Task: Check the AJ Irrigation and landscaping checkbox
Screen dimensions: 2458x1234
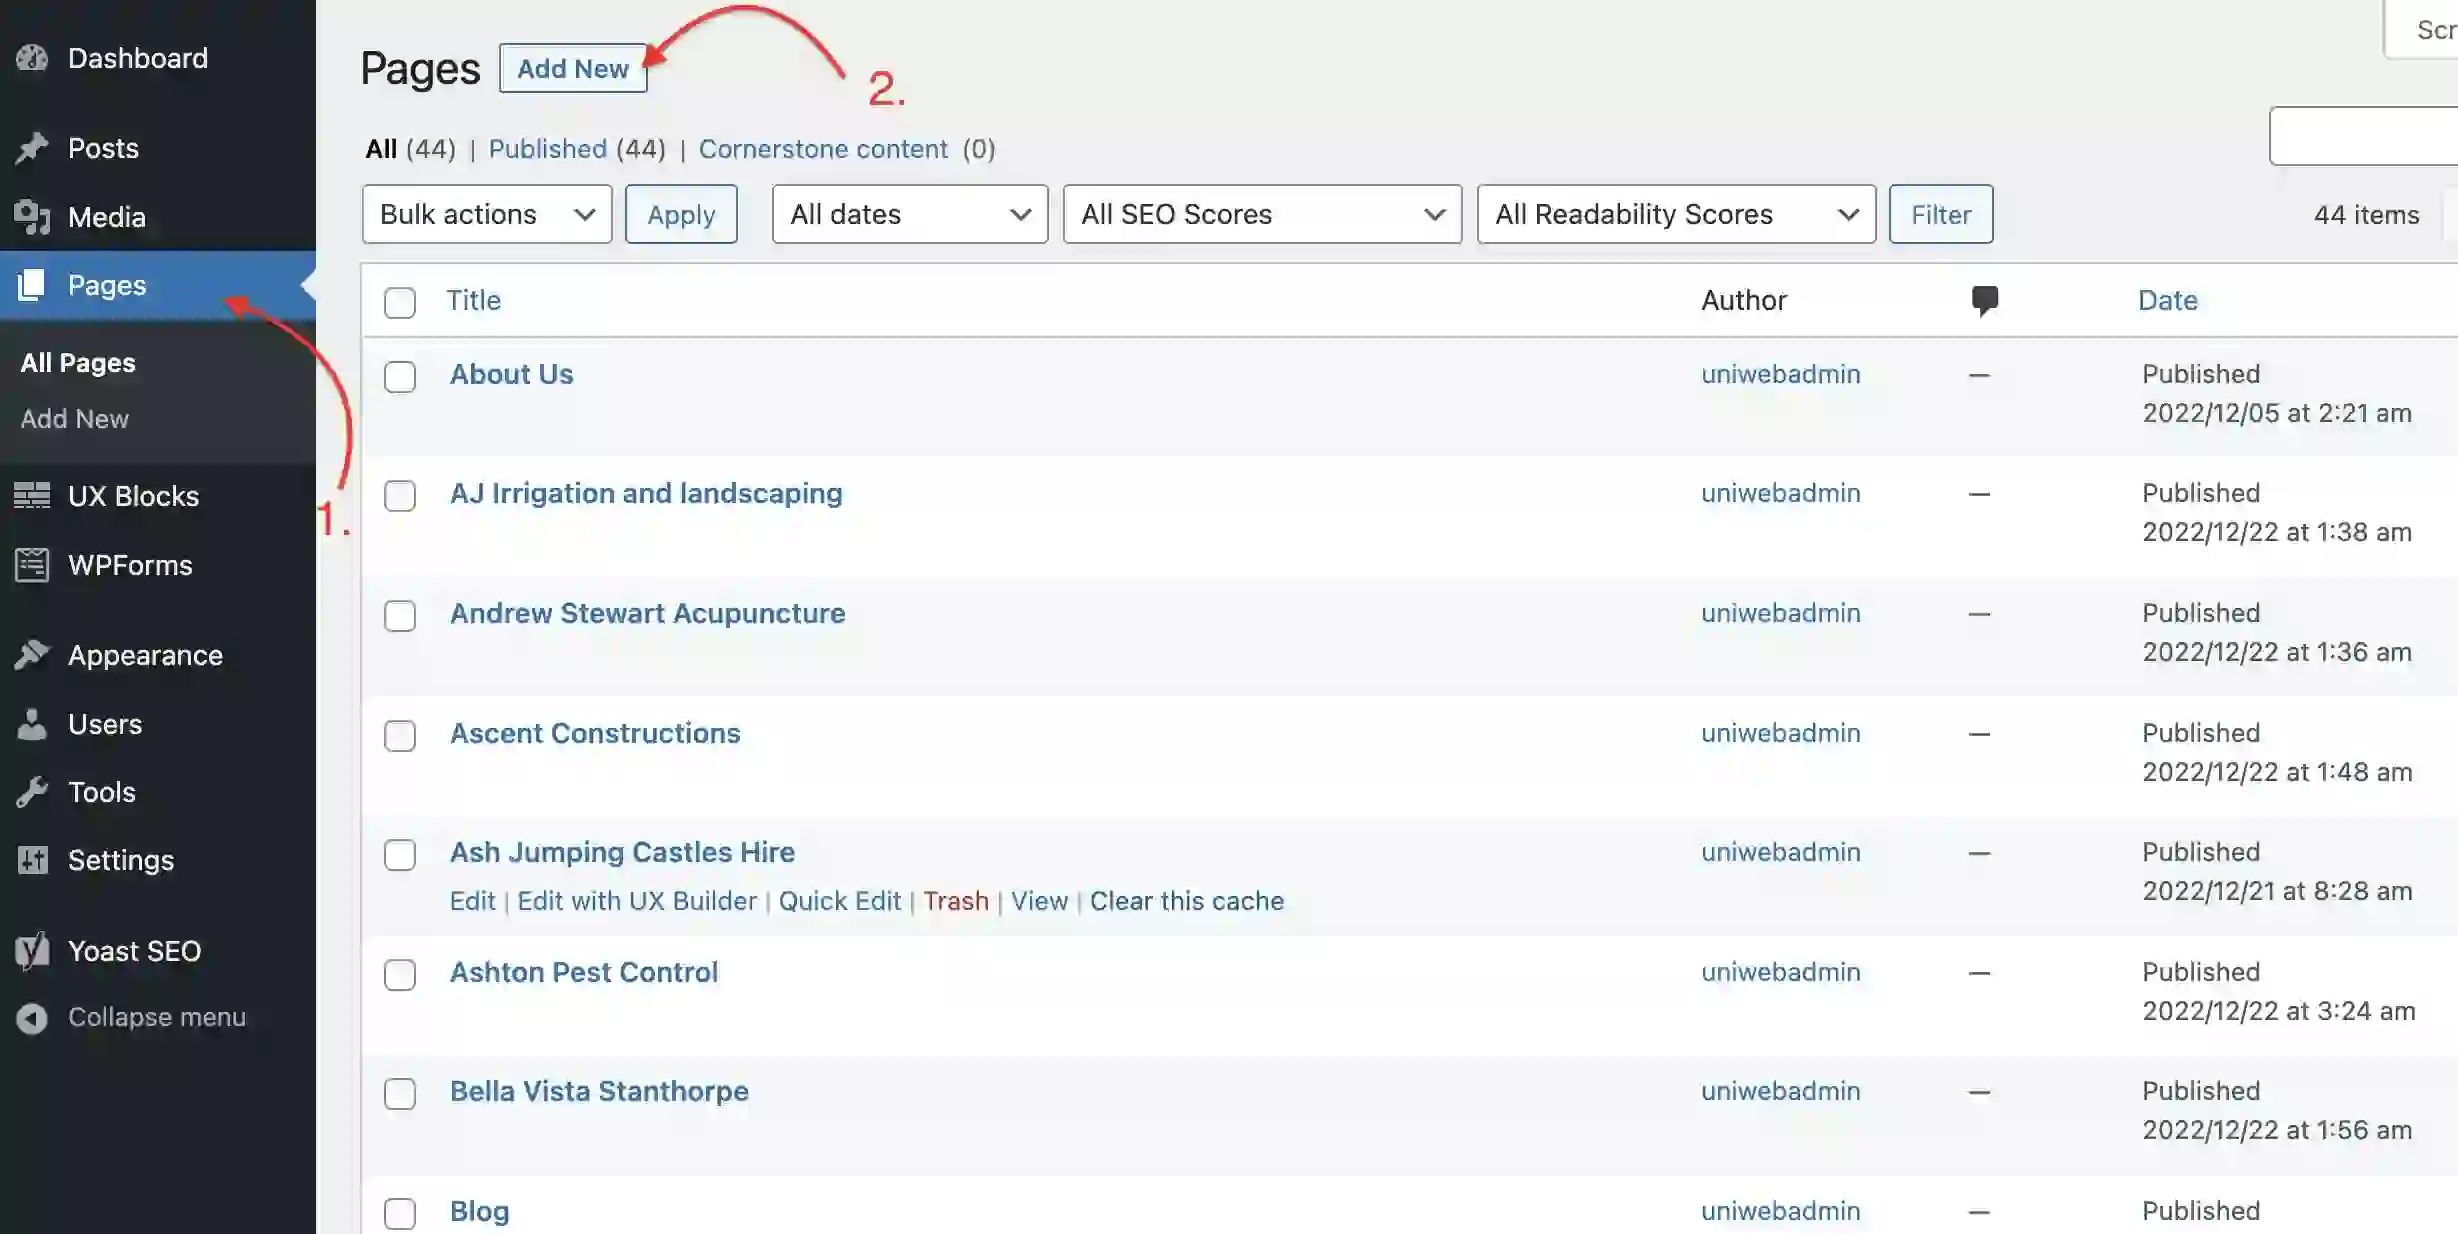Action: (400, 496)
